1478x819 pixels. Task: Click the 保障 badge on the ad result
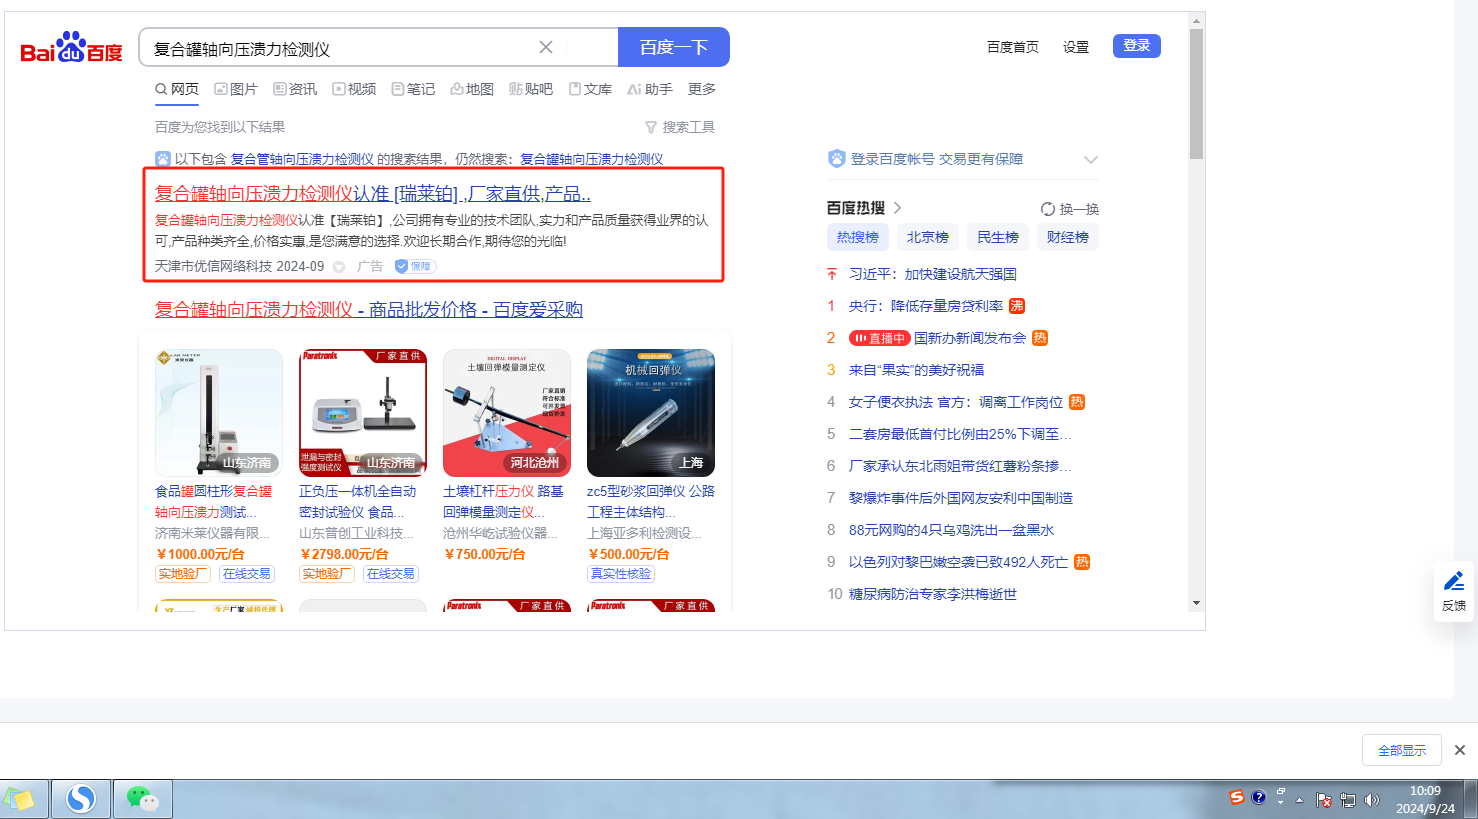click(414, 266)
